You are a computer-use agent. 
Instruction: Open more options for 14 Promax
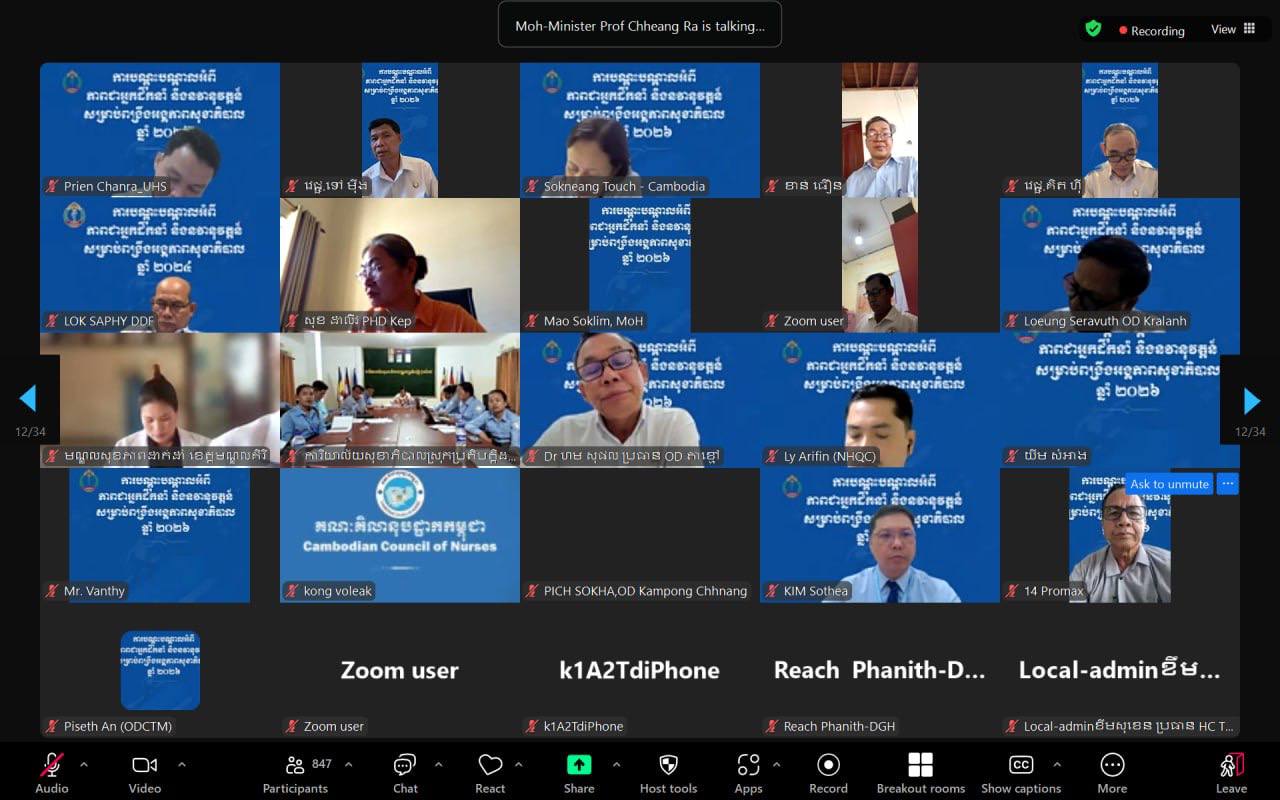click(x=1228, y=484)
